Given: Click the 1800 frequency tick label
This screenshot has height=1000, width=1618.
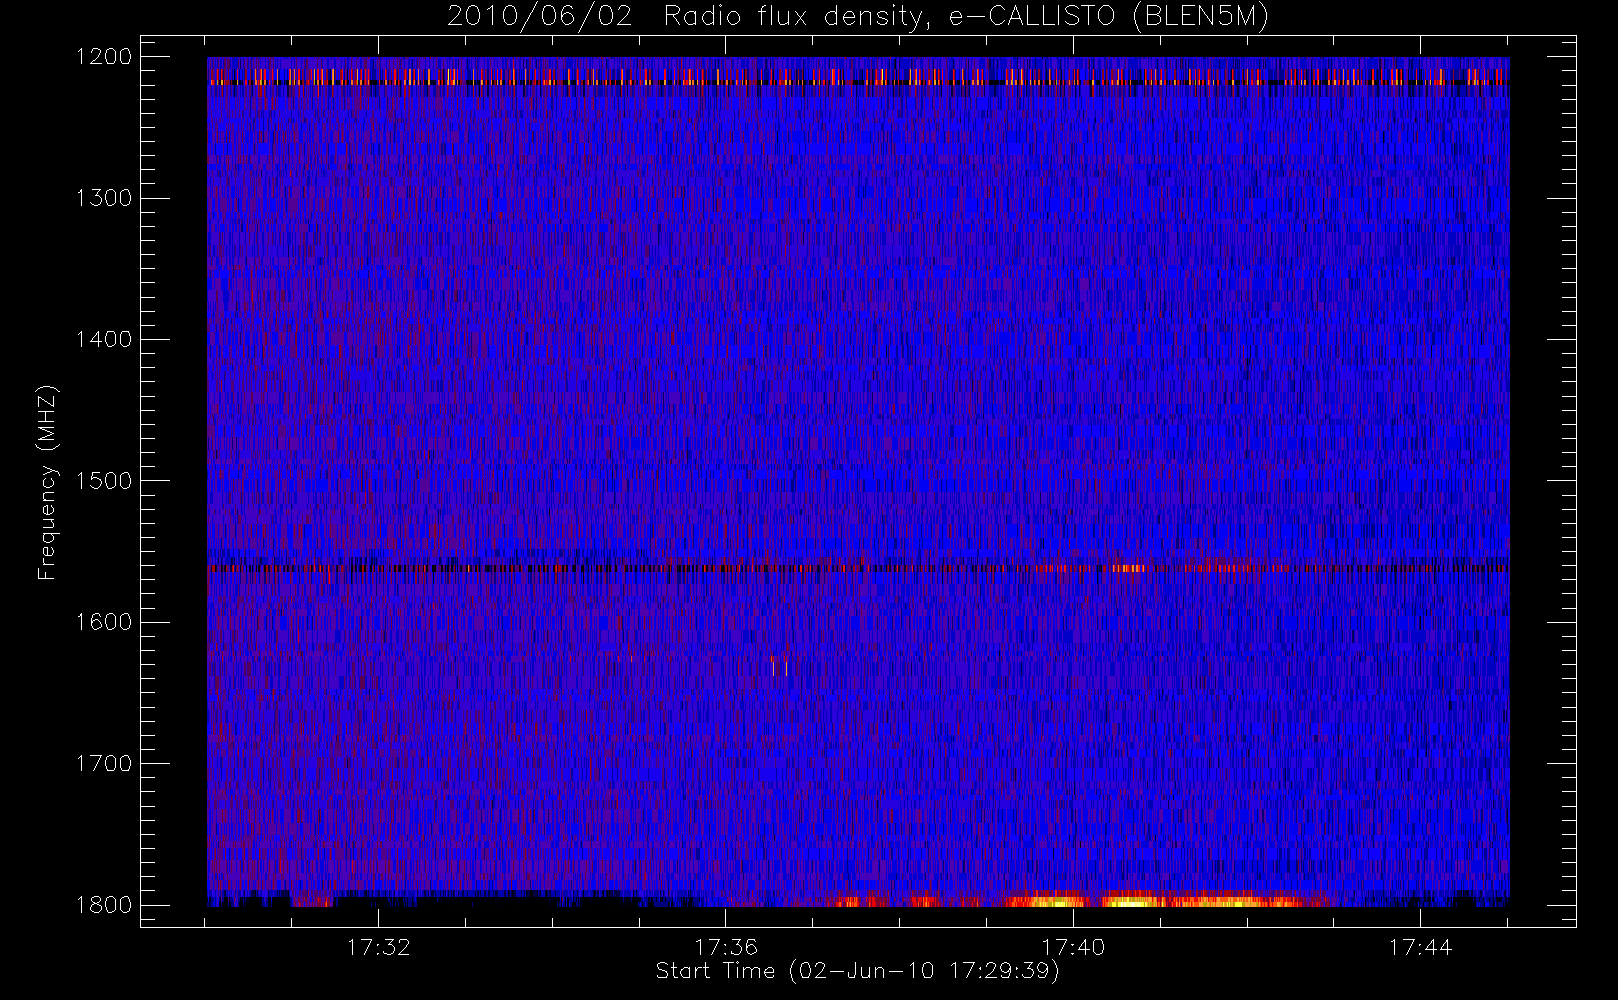Looking at the screenshot, I should pos(105,905).
